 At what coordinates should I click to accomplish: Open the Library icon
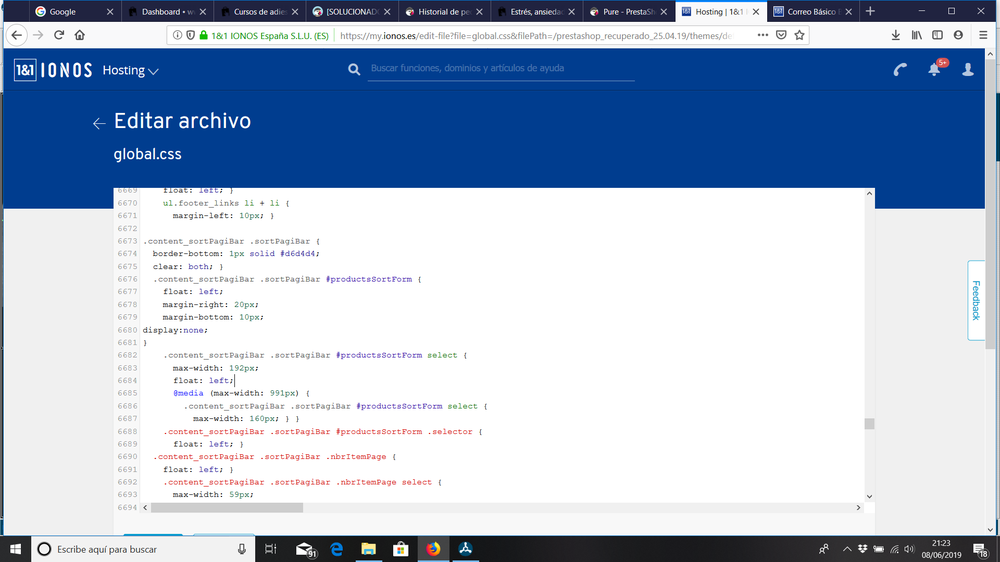(916, 35)
